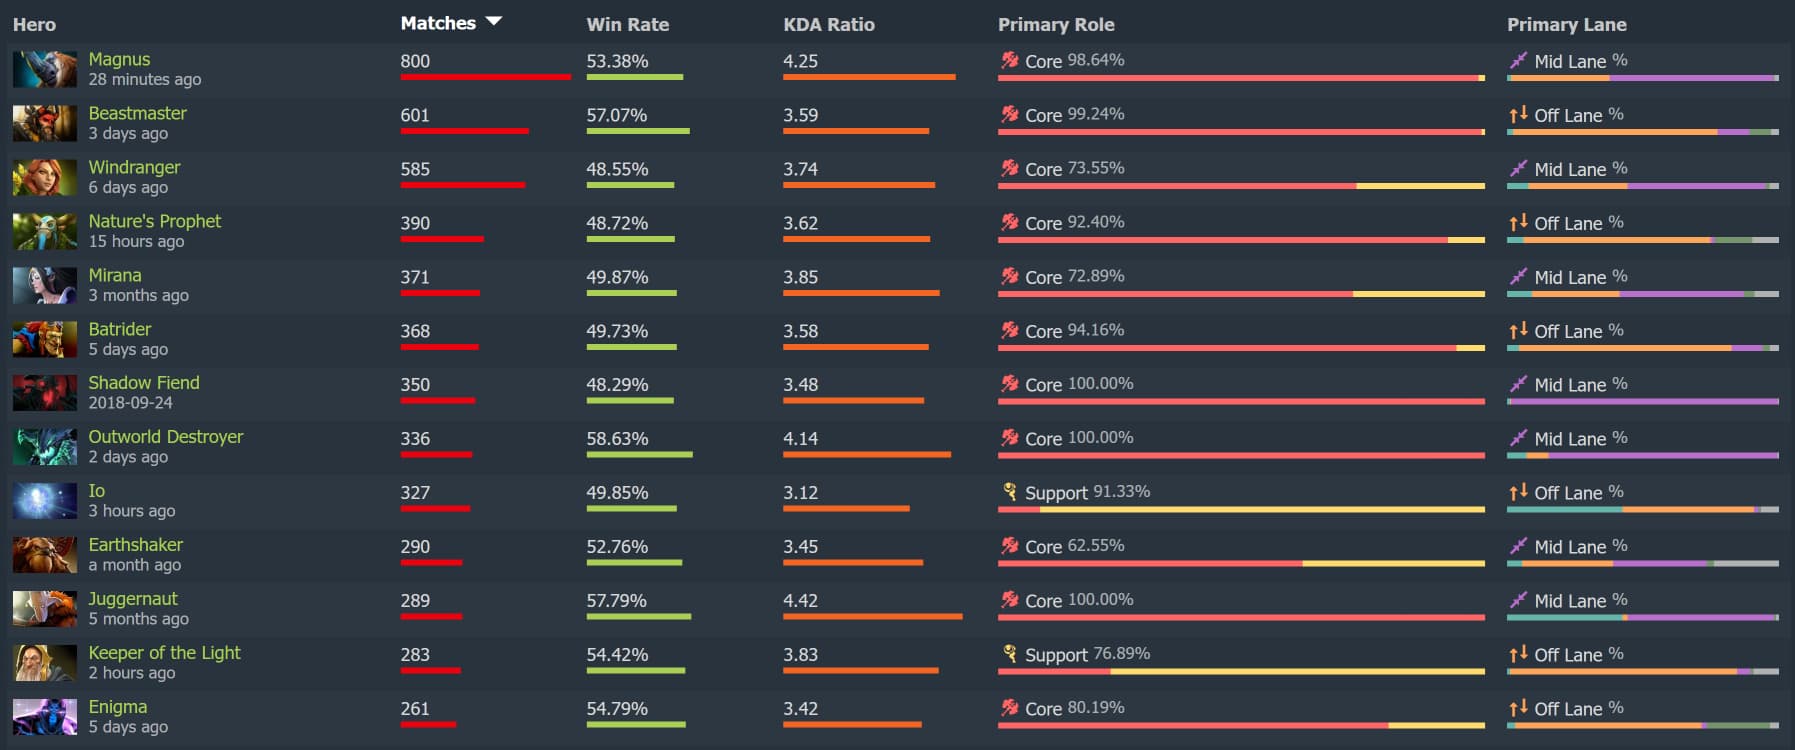Click the Magnus hero portrait
Image resolution: width=1795 pixels, height=750 pixels.
click(x=44, y=69)
